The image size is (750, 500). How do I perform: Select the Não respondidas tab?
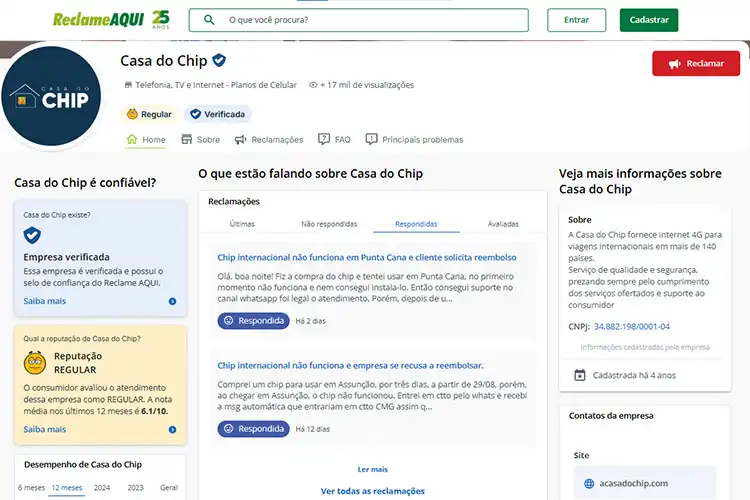pyautogui.click(x=329, y=224)
